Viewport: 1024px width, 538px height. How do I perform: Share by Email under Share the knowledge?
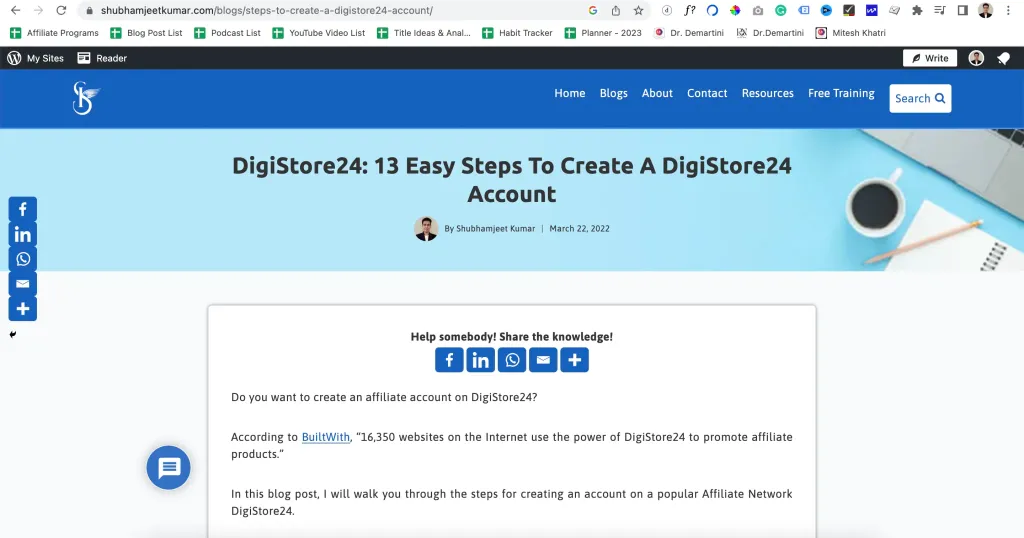click(x=543, y=360)
